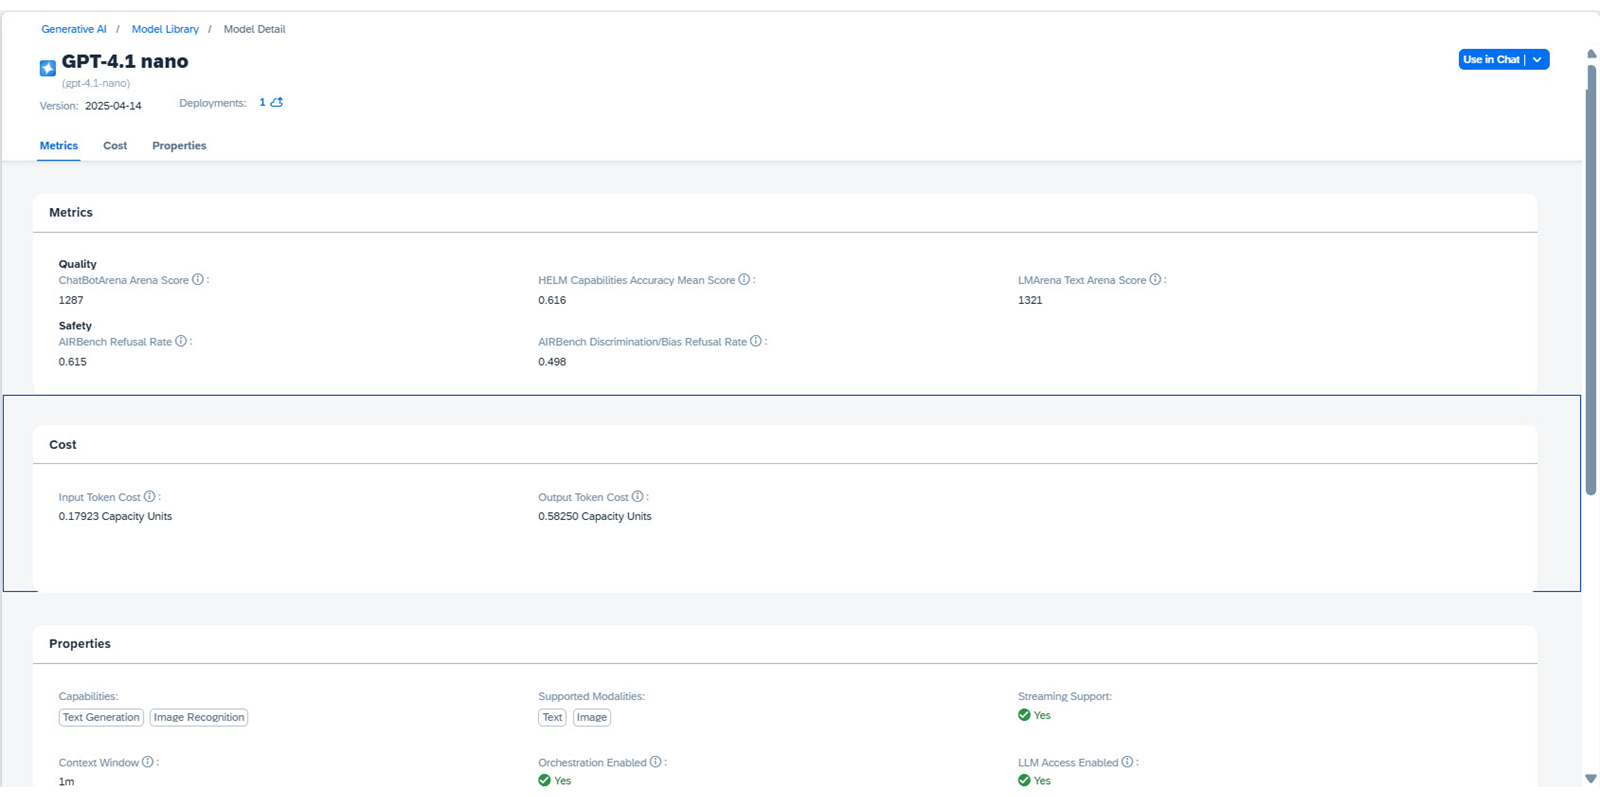Show info for AIRBench Discrimination/Bias Refusal Rate

pyautogui.click(x=756, y=341)
